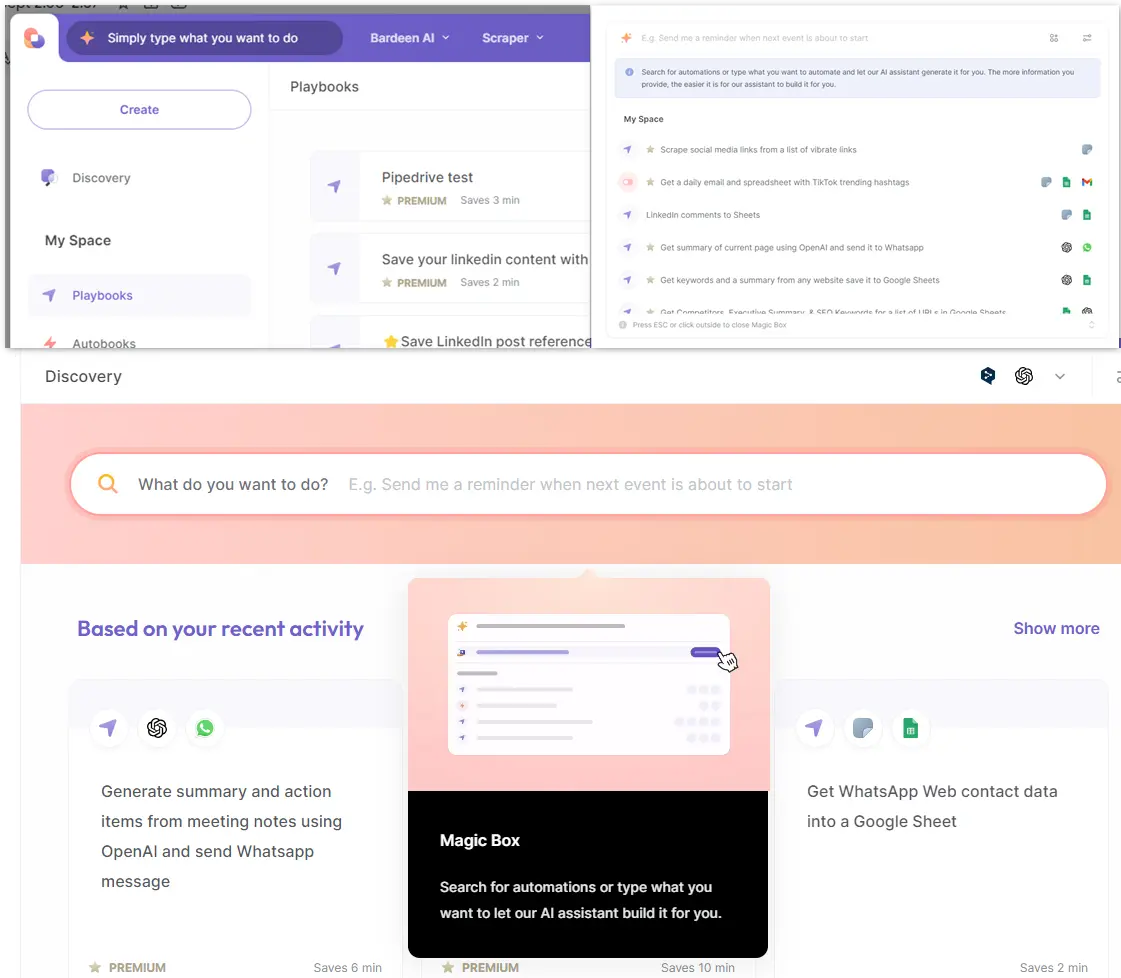Click the Playbooks paper-plane sidebar icon
Viewport: 1121px width, 978px height.
(49, 295)
